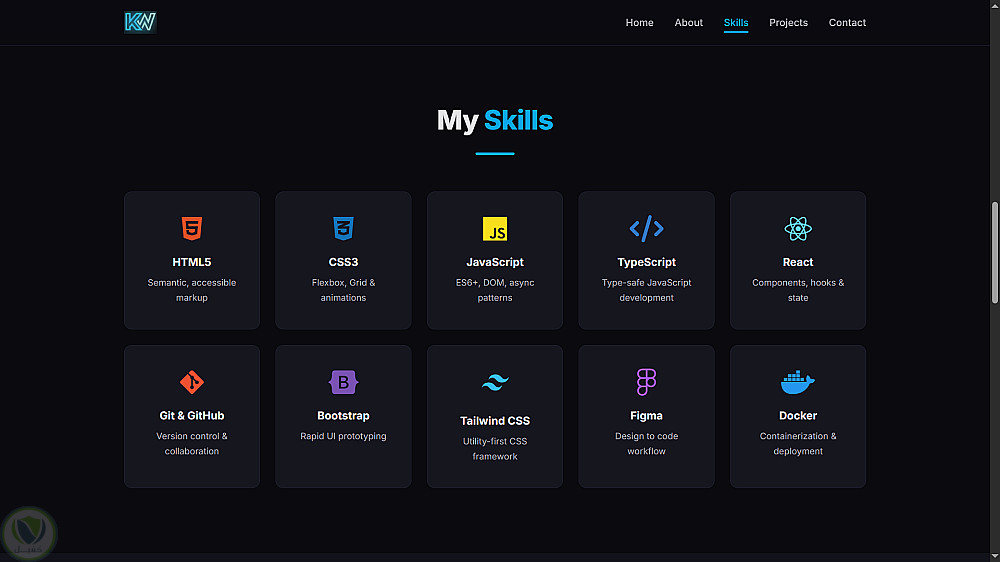Select the CSS3 card title

pyautogui.click(x=343, y=262)
